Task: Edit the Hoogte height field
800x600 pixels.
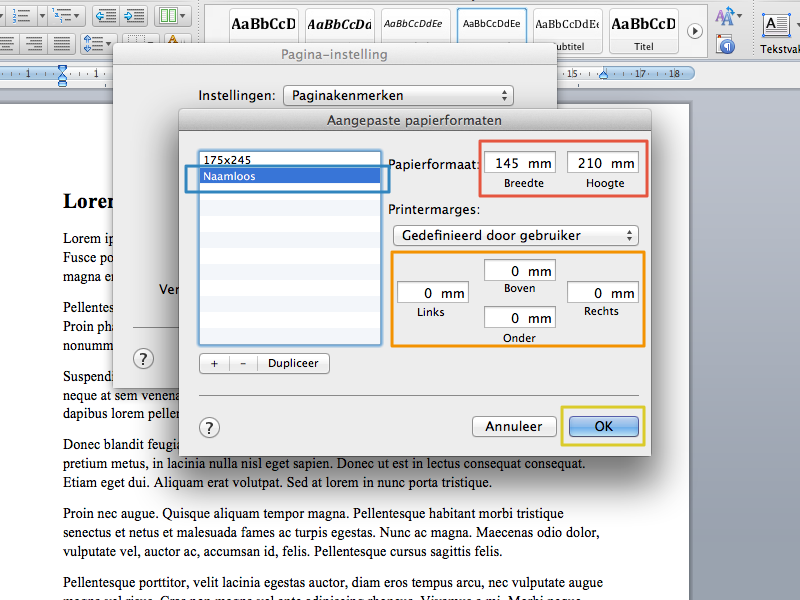Action: pyautogui.click(x=603, y=163)
